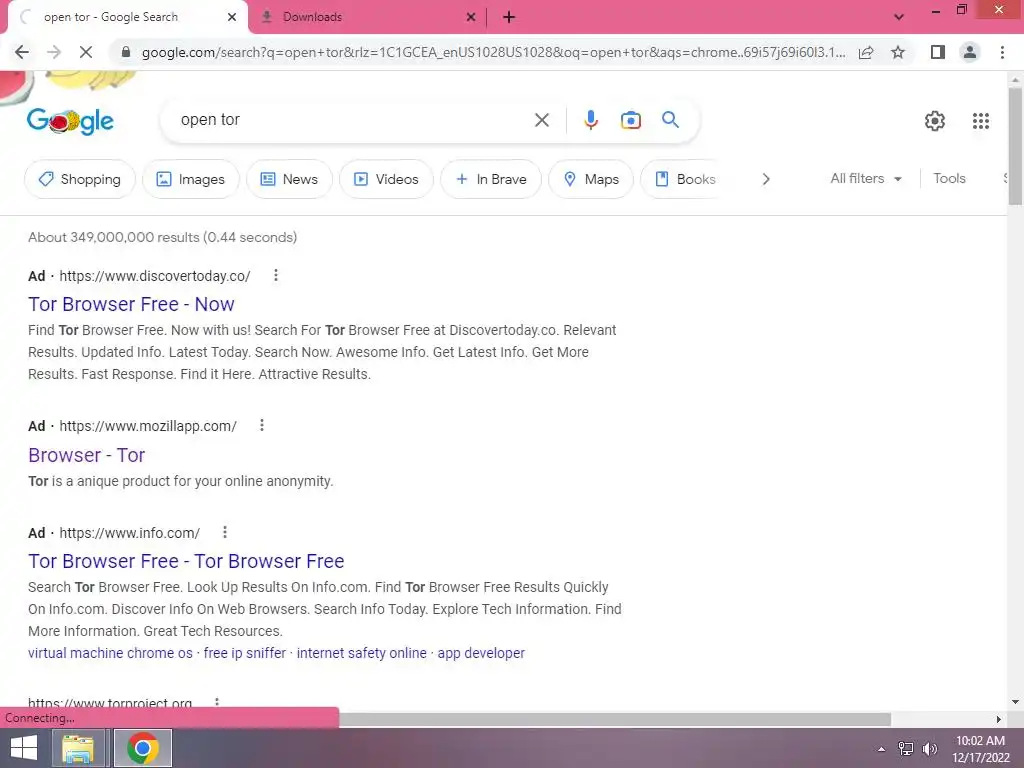Image resolution: width=1024 pixels, height=768 pixels.
Task: Click the horizontal scrollbar thumb
Action: (x=615, y=719)
